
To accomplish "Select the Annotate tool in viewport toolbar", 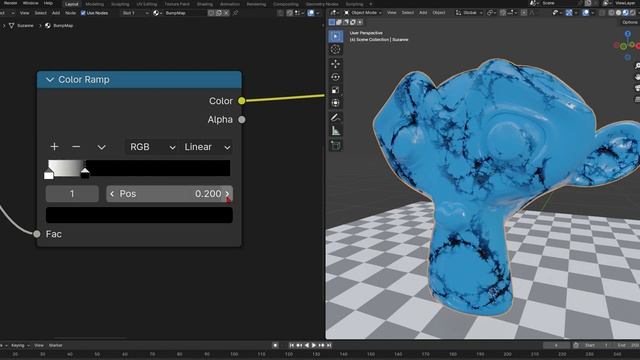I will click(336, 118).
